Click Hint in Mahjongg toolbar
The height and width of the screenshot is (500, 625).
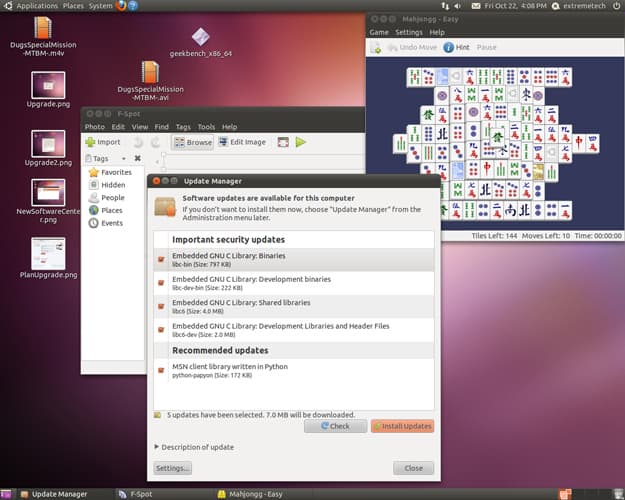point(456,47)
